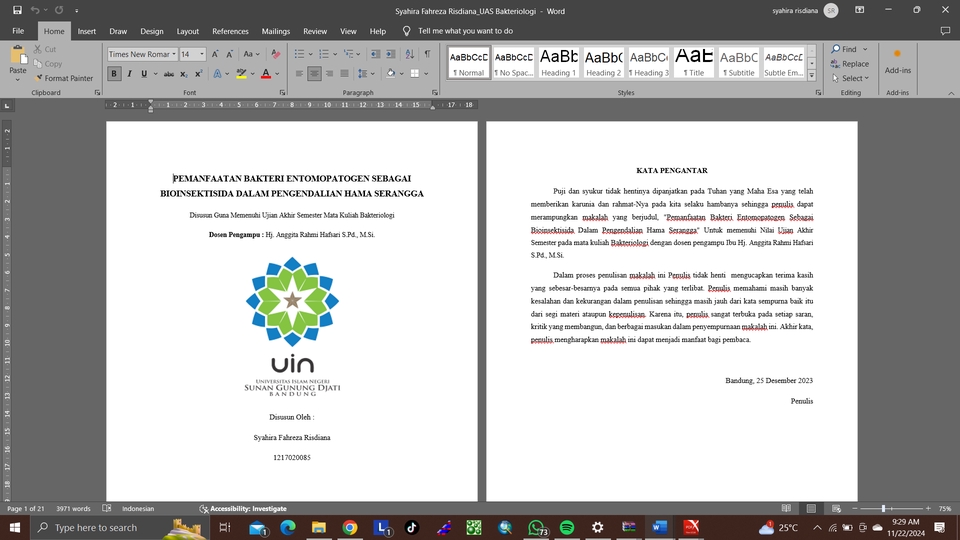Image resolution: width=960 pixels, height=540 pixels.
Task: Increase font size with grow icon
Action: pyautogui.click(x=215, y=54)
